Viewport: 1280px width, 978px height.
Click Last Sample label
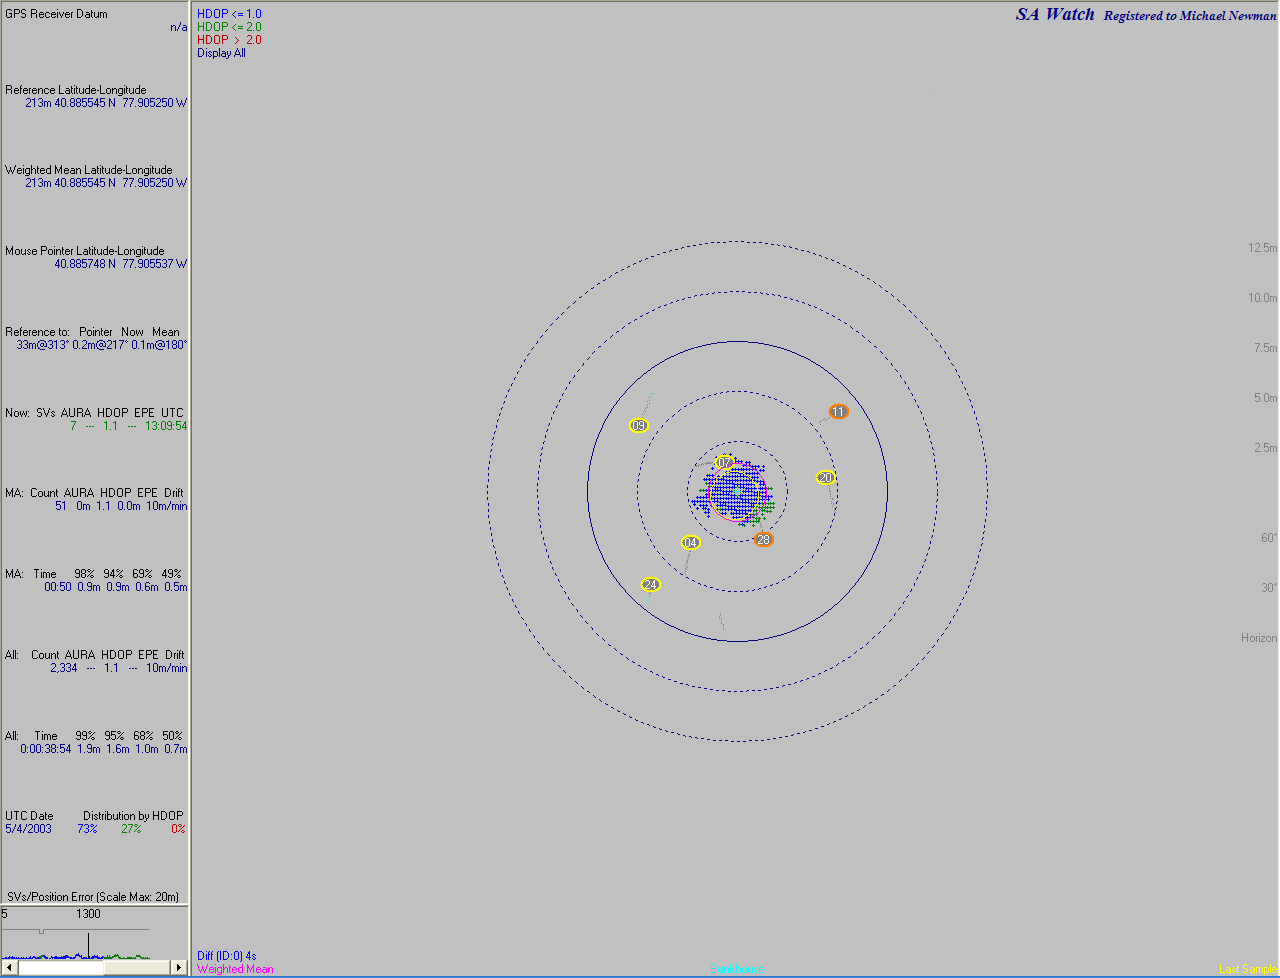(1247, 969)
